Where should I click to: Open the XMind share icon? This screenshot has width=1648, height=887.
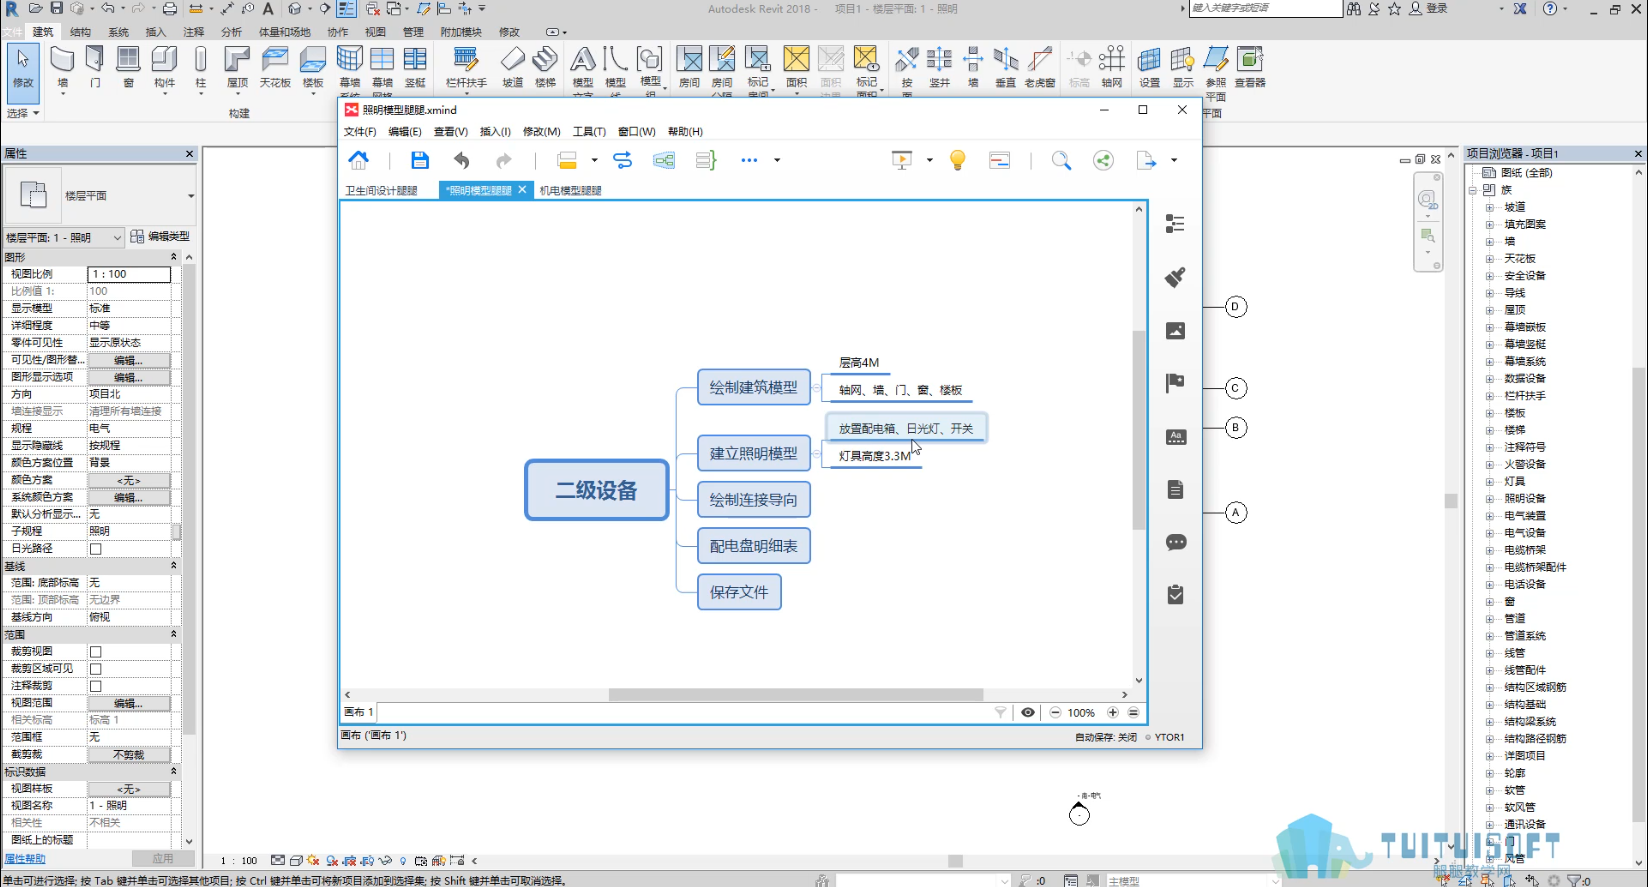1103,160
